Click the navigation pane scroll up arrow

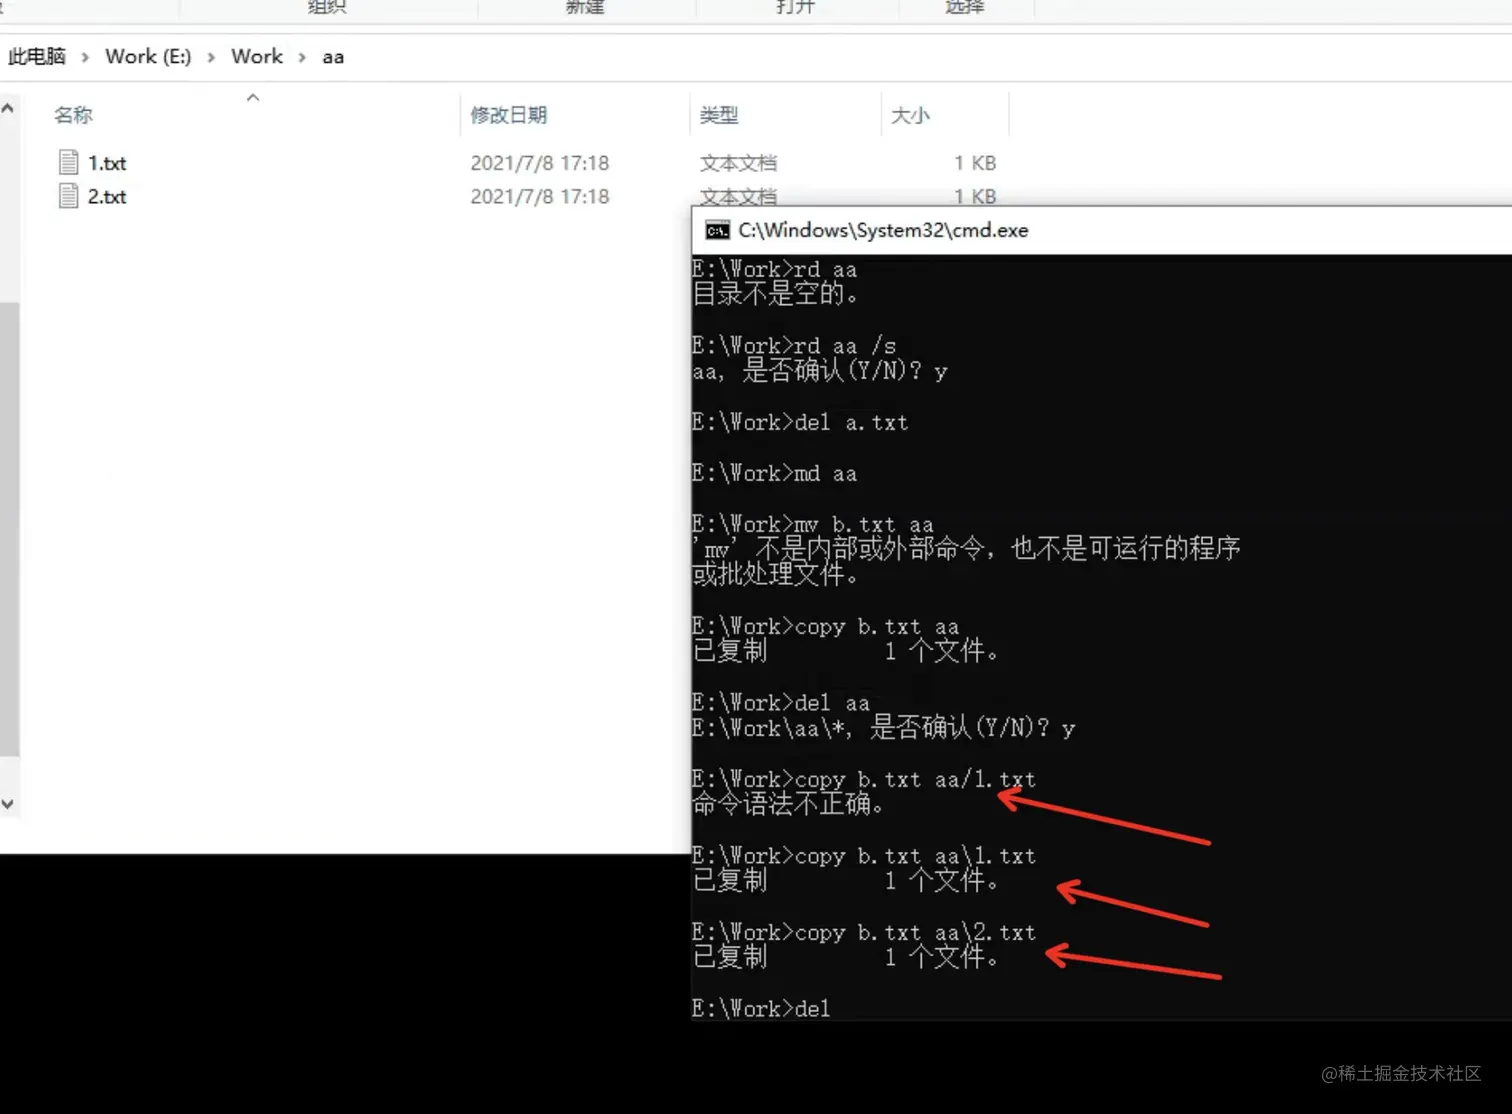8,108
